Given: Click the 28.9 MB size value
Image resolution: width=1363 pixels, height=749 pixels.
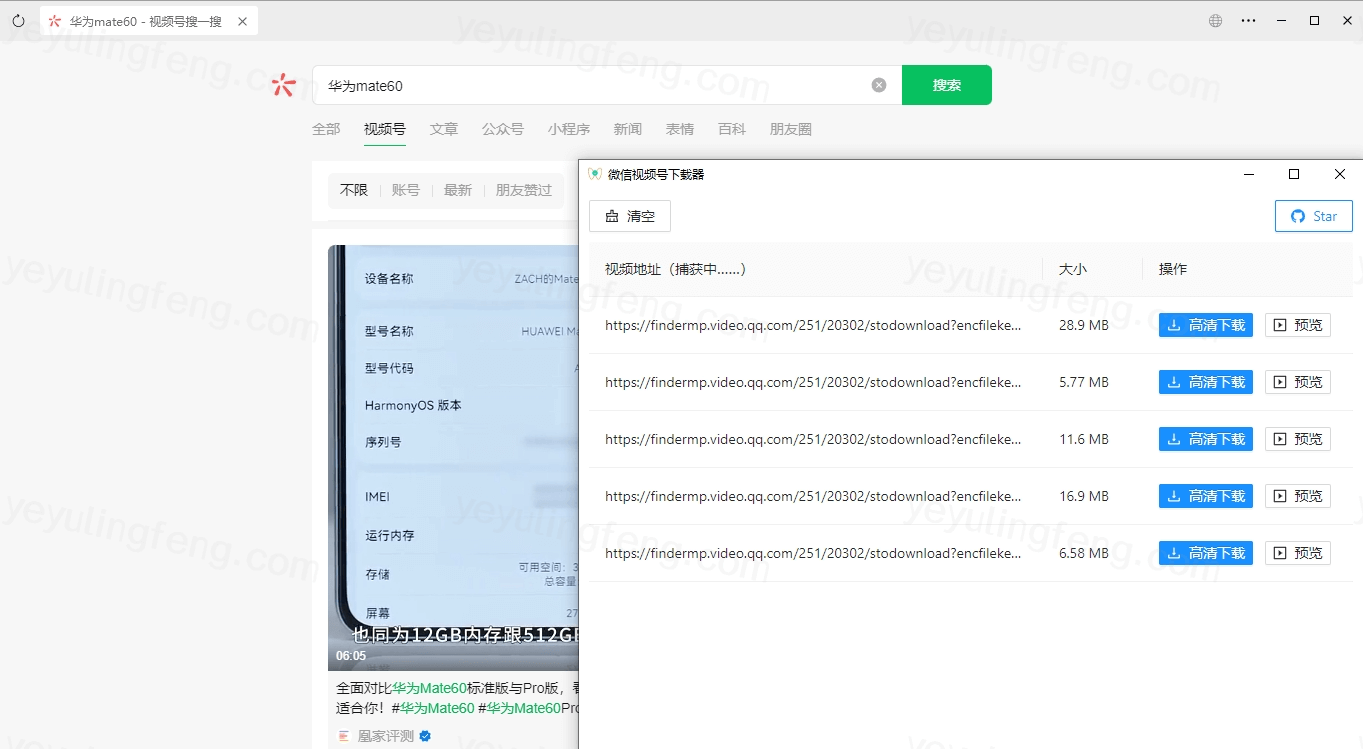Looking at the screenshot, I should (x=1084, y=325).
